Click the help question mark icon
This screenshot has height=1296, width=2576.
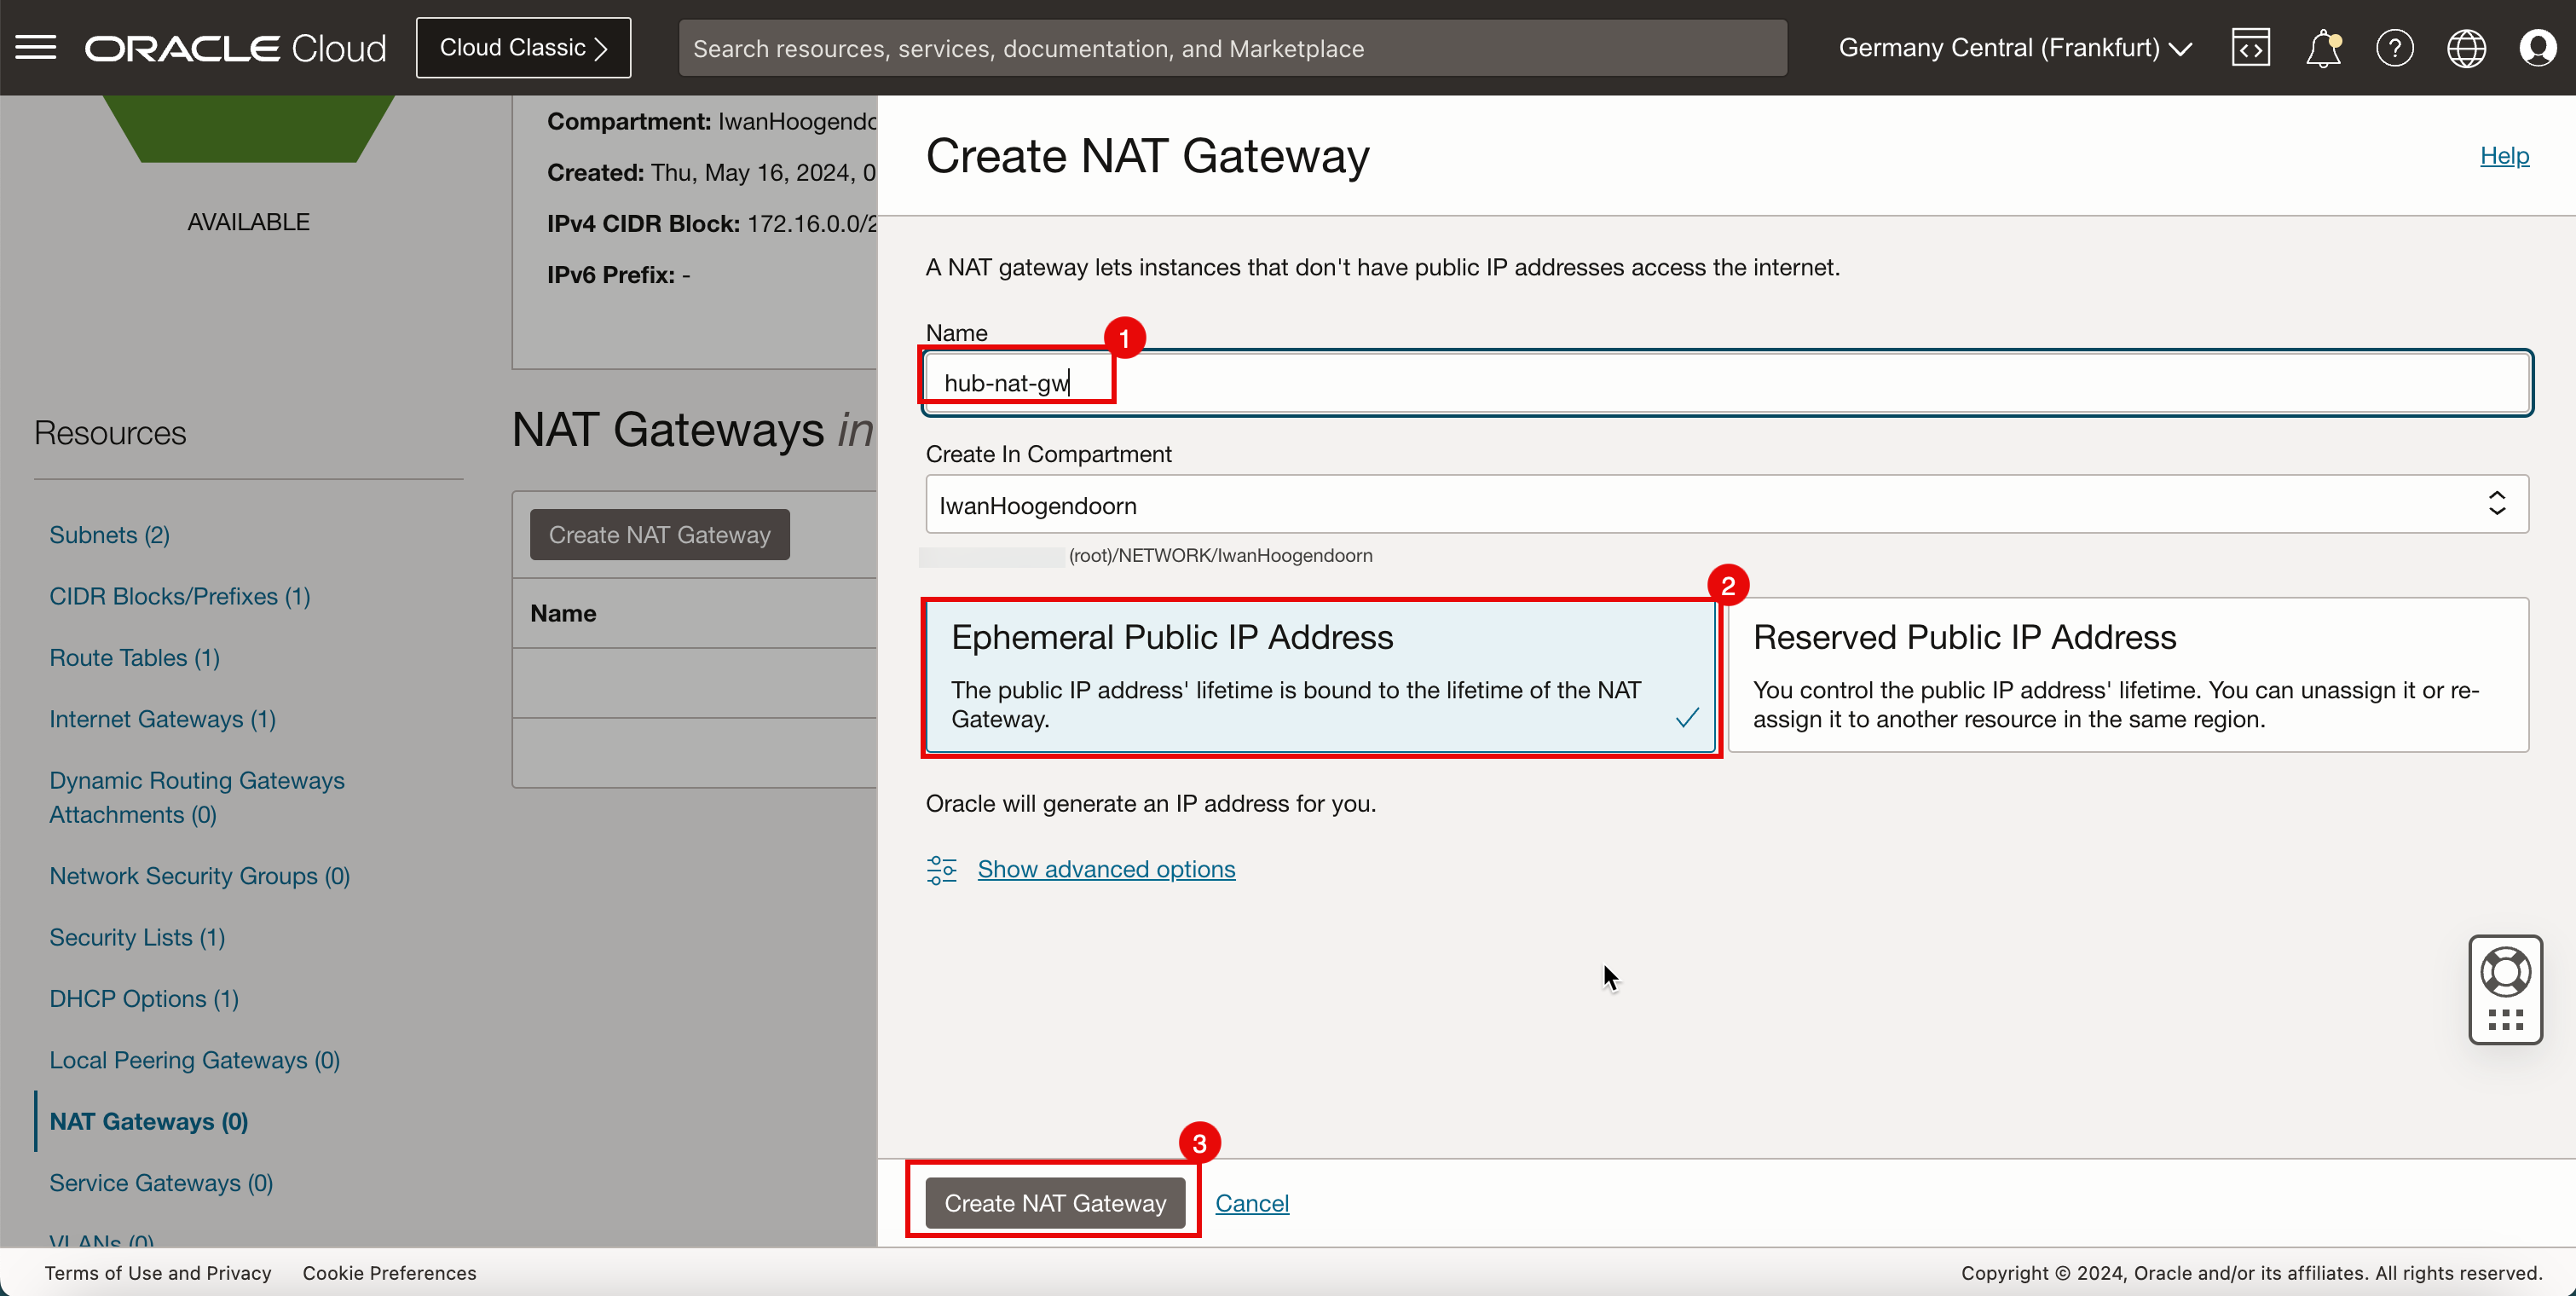click(x=2389, y=48)
